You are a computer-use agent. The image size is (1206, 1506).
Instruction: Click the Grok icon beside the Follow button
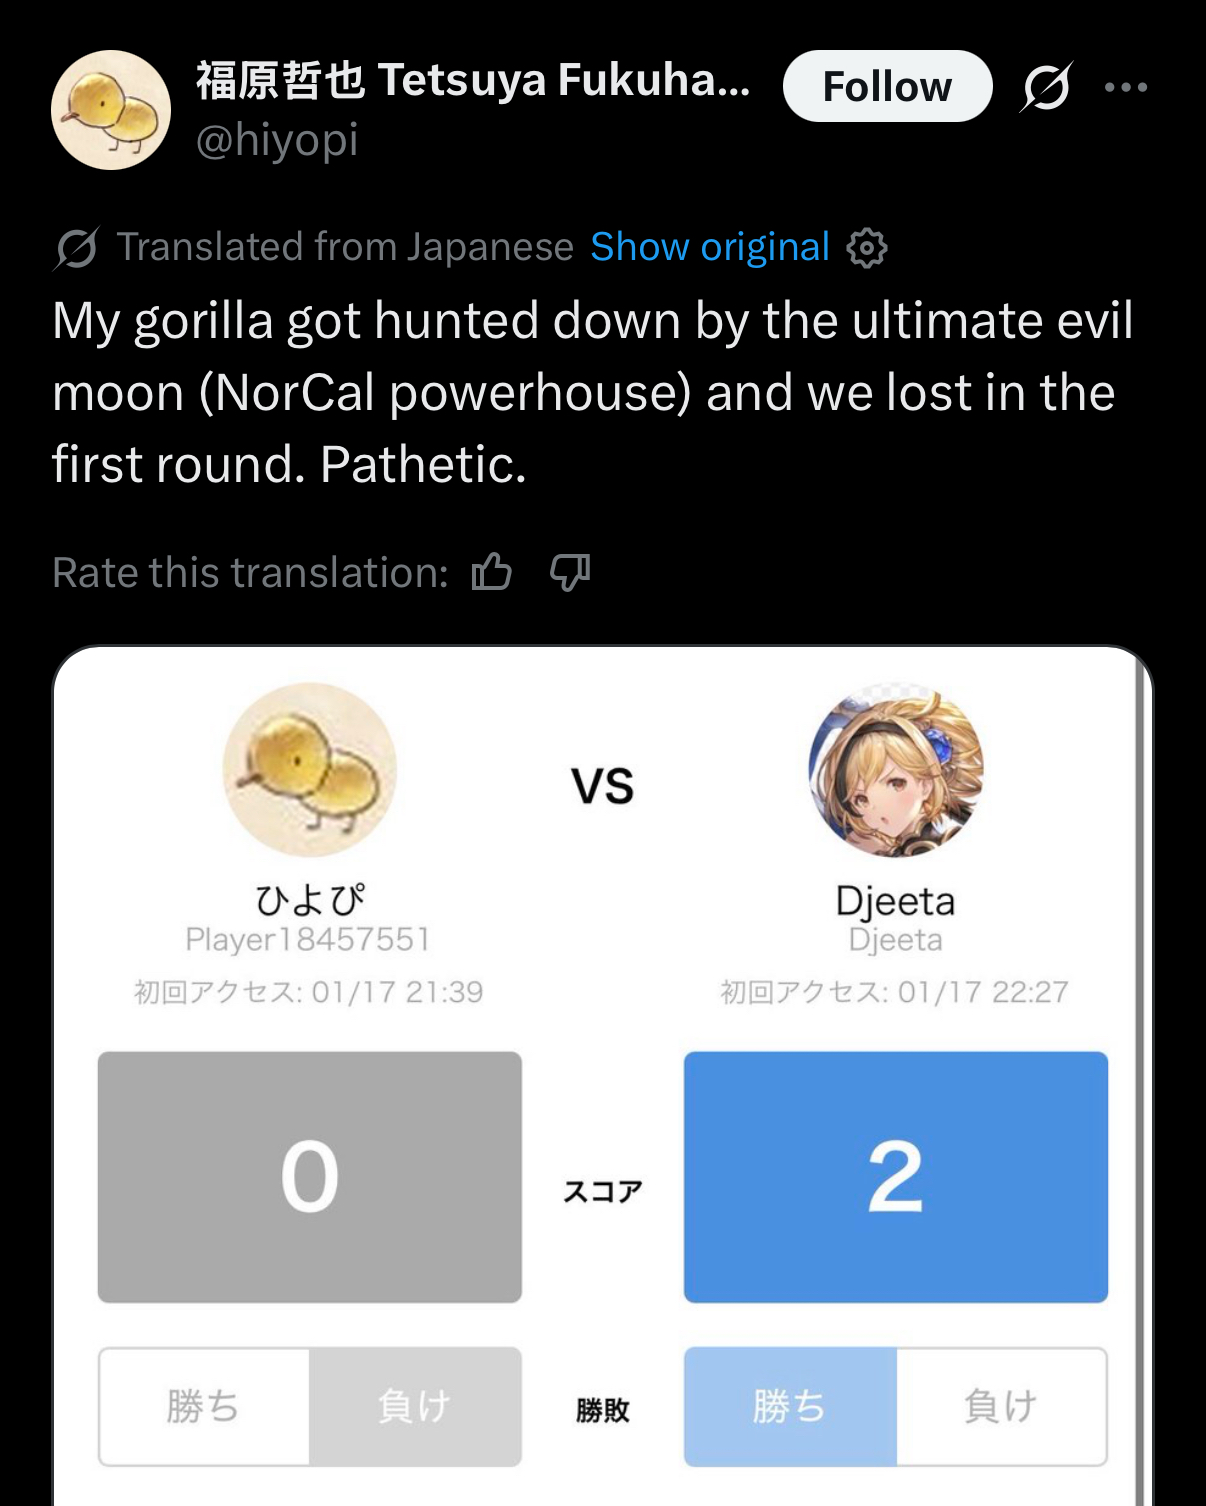(1047, 87)
